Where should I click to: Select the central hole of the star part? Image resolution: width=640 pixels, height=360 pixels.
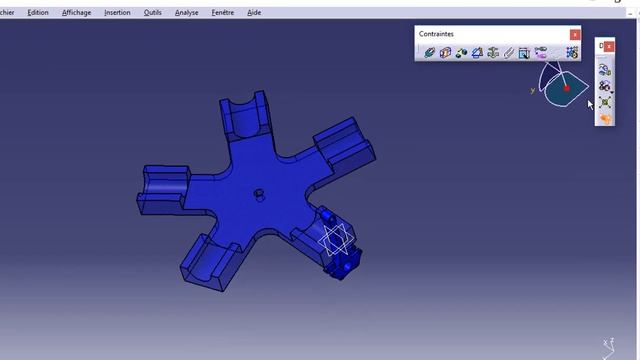(x=259, y=194)
